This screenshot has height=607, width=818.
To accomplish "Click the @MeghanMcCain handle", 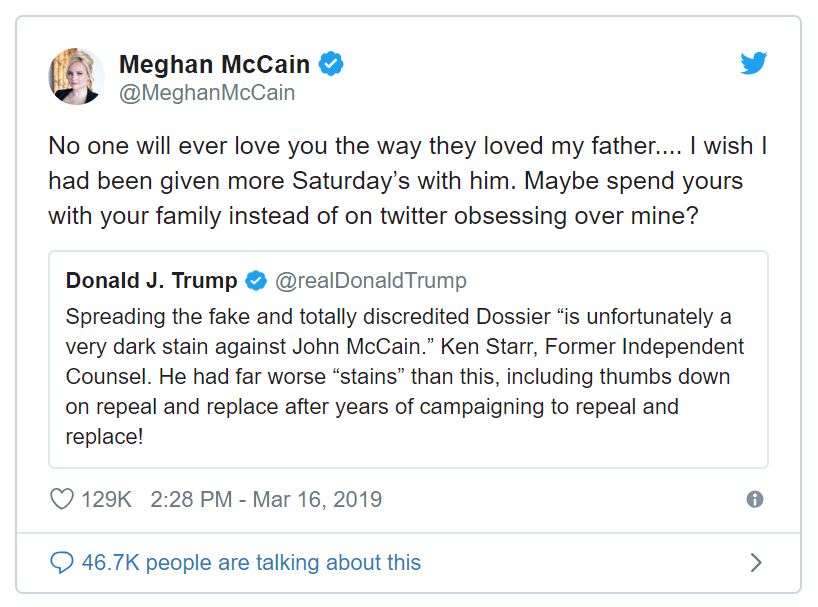I will click(x=206, y=92).
